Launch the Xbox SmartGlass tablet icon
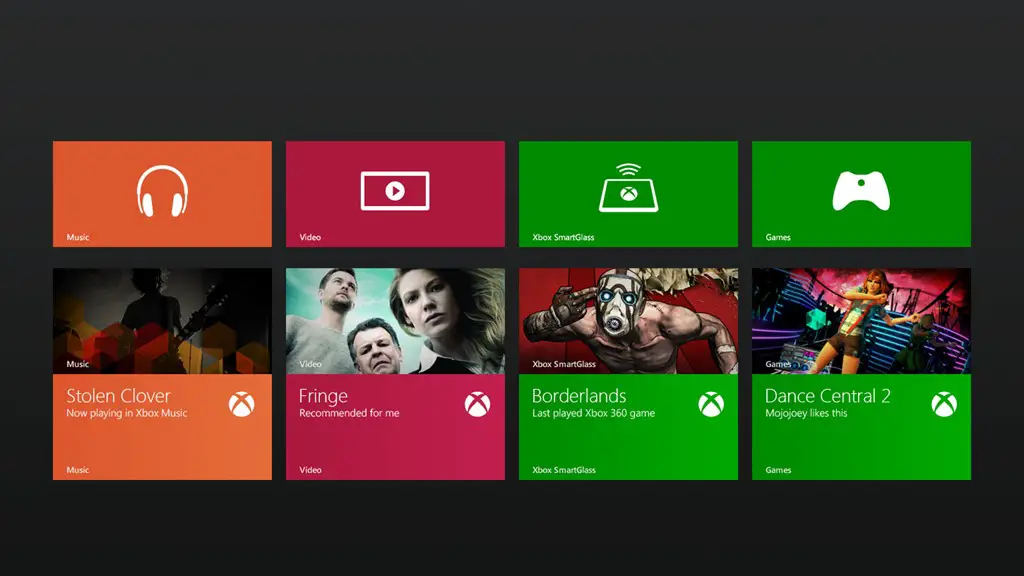This screenshot has width=1024, height=576. 628,188
